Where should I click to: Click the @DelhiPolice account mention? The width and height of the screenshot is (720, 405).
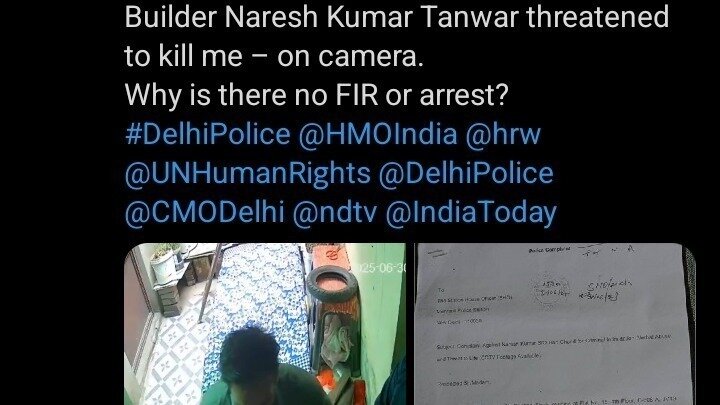pyautogui.click(x=466, y=174)
